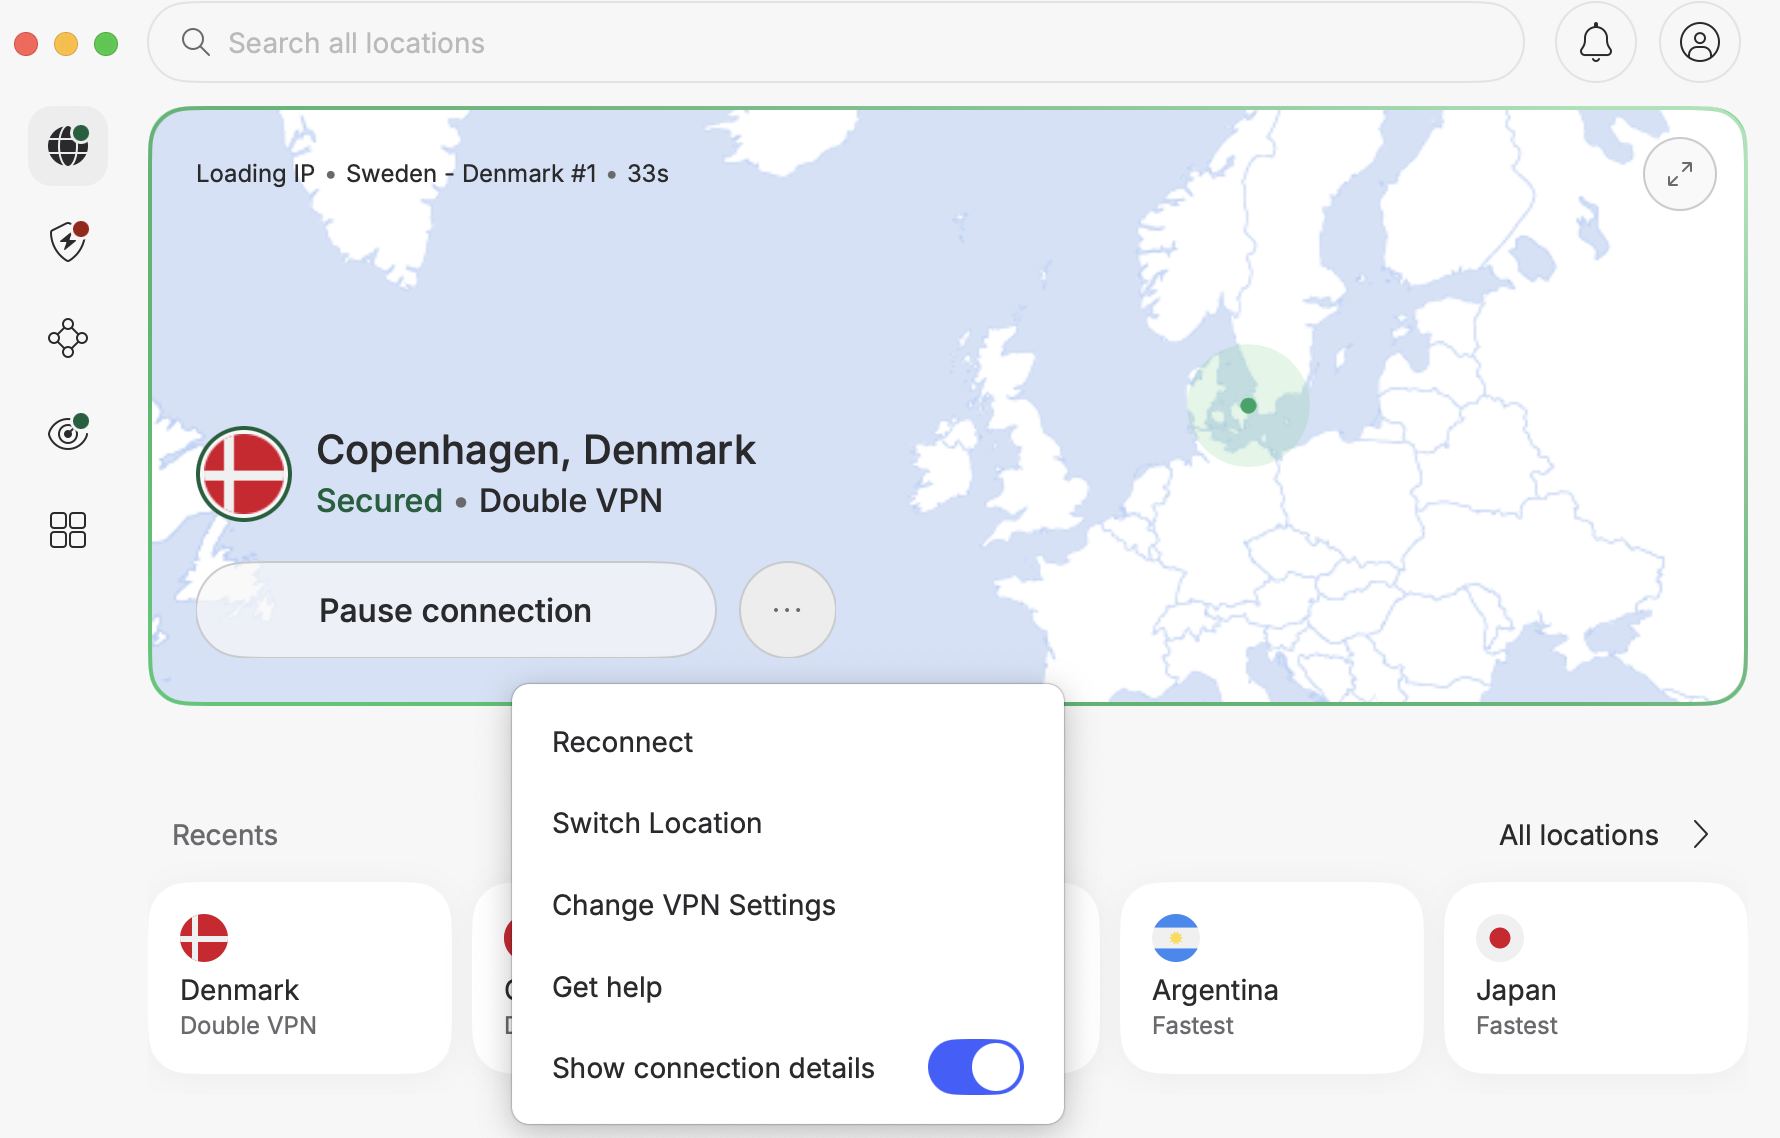Open the account profile icon

[x=1700, y=42]
